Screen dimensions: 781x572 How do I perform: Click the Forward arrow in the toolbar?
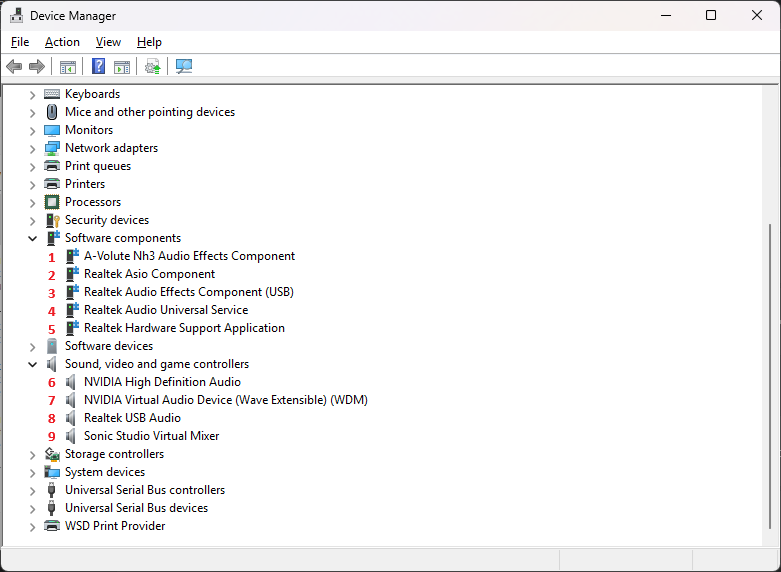pyautogui.click(x=37, y=66)
